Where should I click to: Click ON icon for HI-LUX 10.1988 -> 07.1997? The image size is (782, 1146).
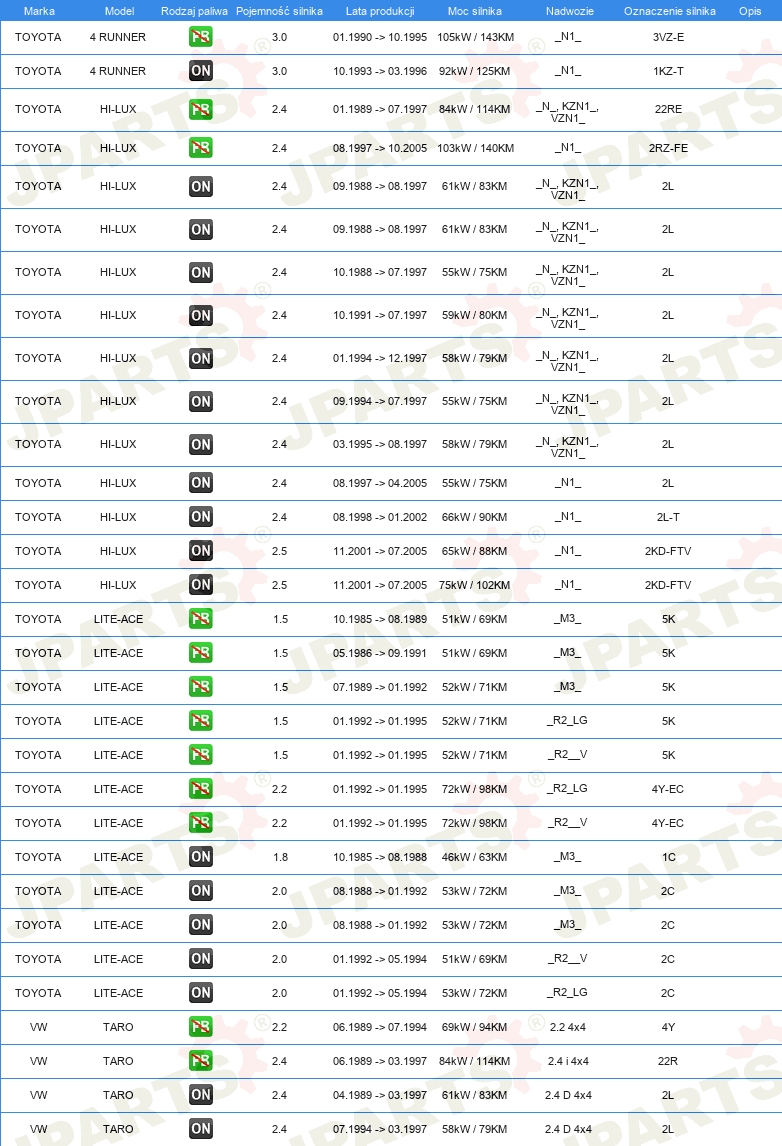200,273
